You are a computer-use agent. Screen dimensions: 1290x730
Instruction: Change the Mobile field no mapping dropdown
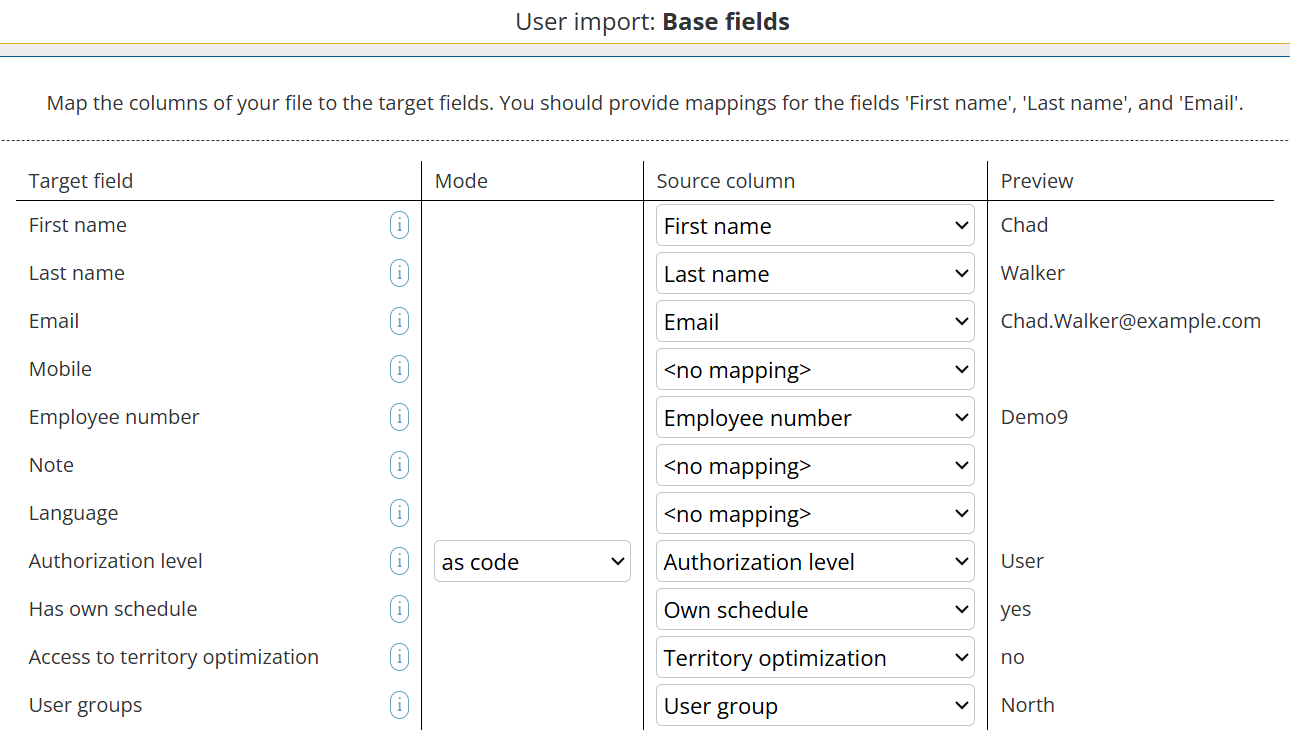click(x=814, y=368)
